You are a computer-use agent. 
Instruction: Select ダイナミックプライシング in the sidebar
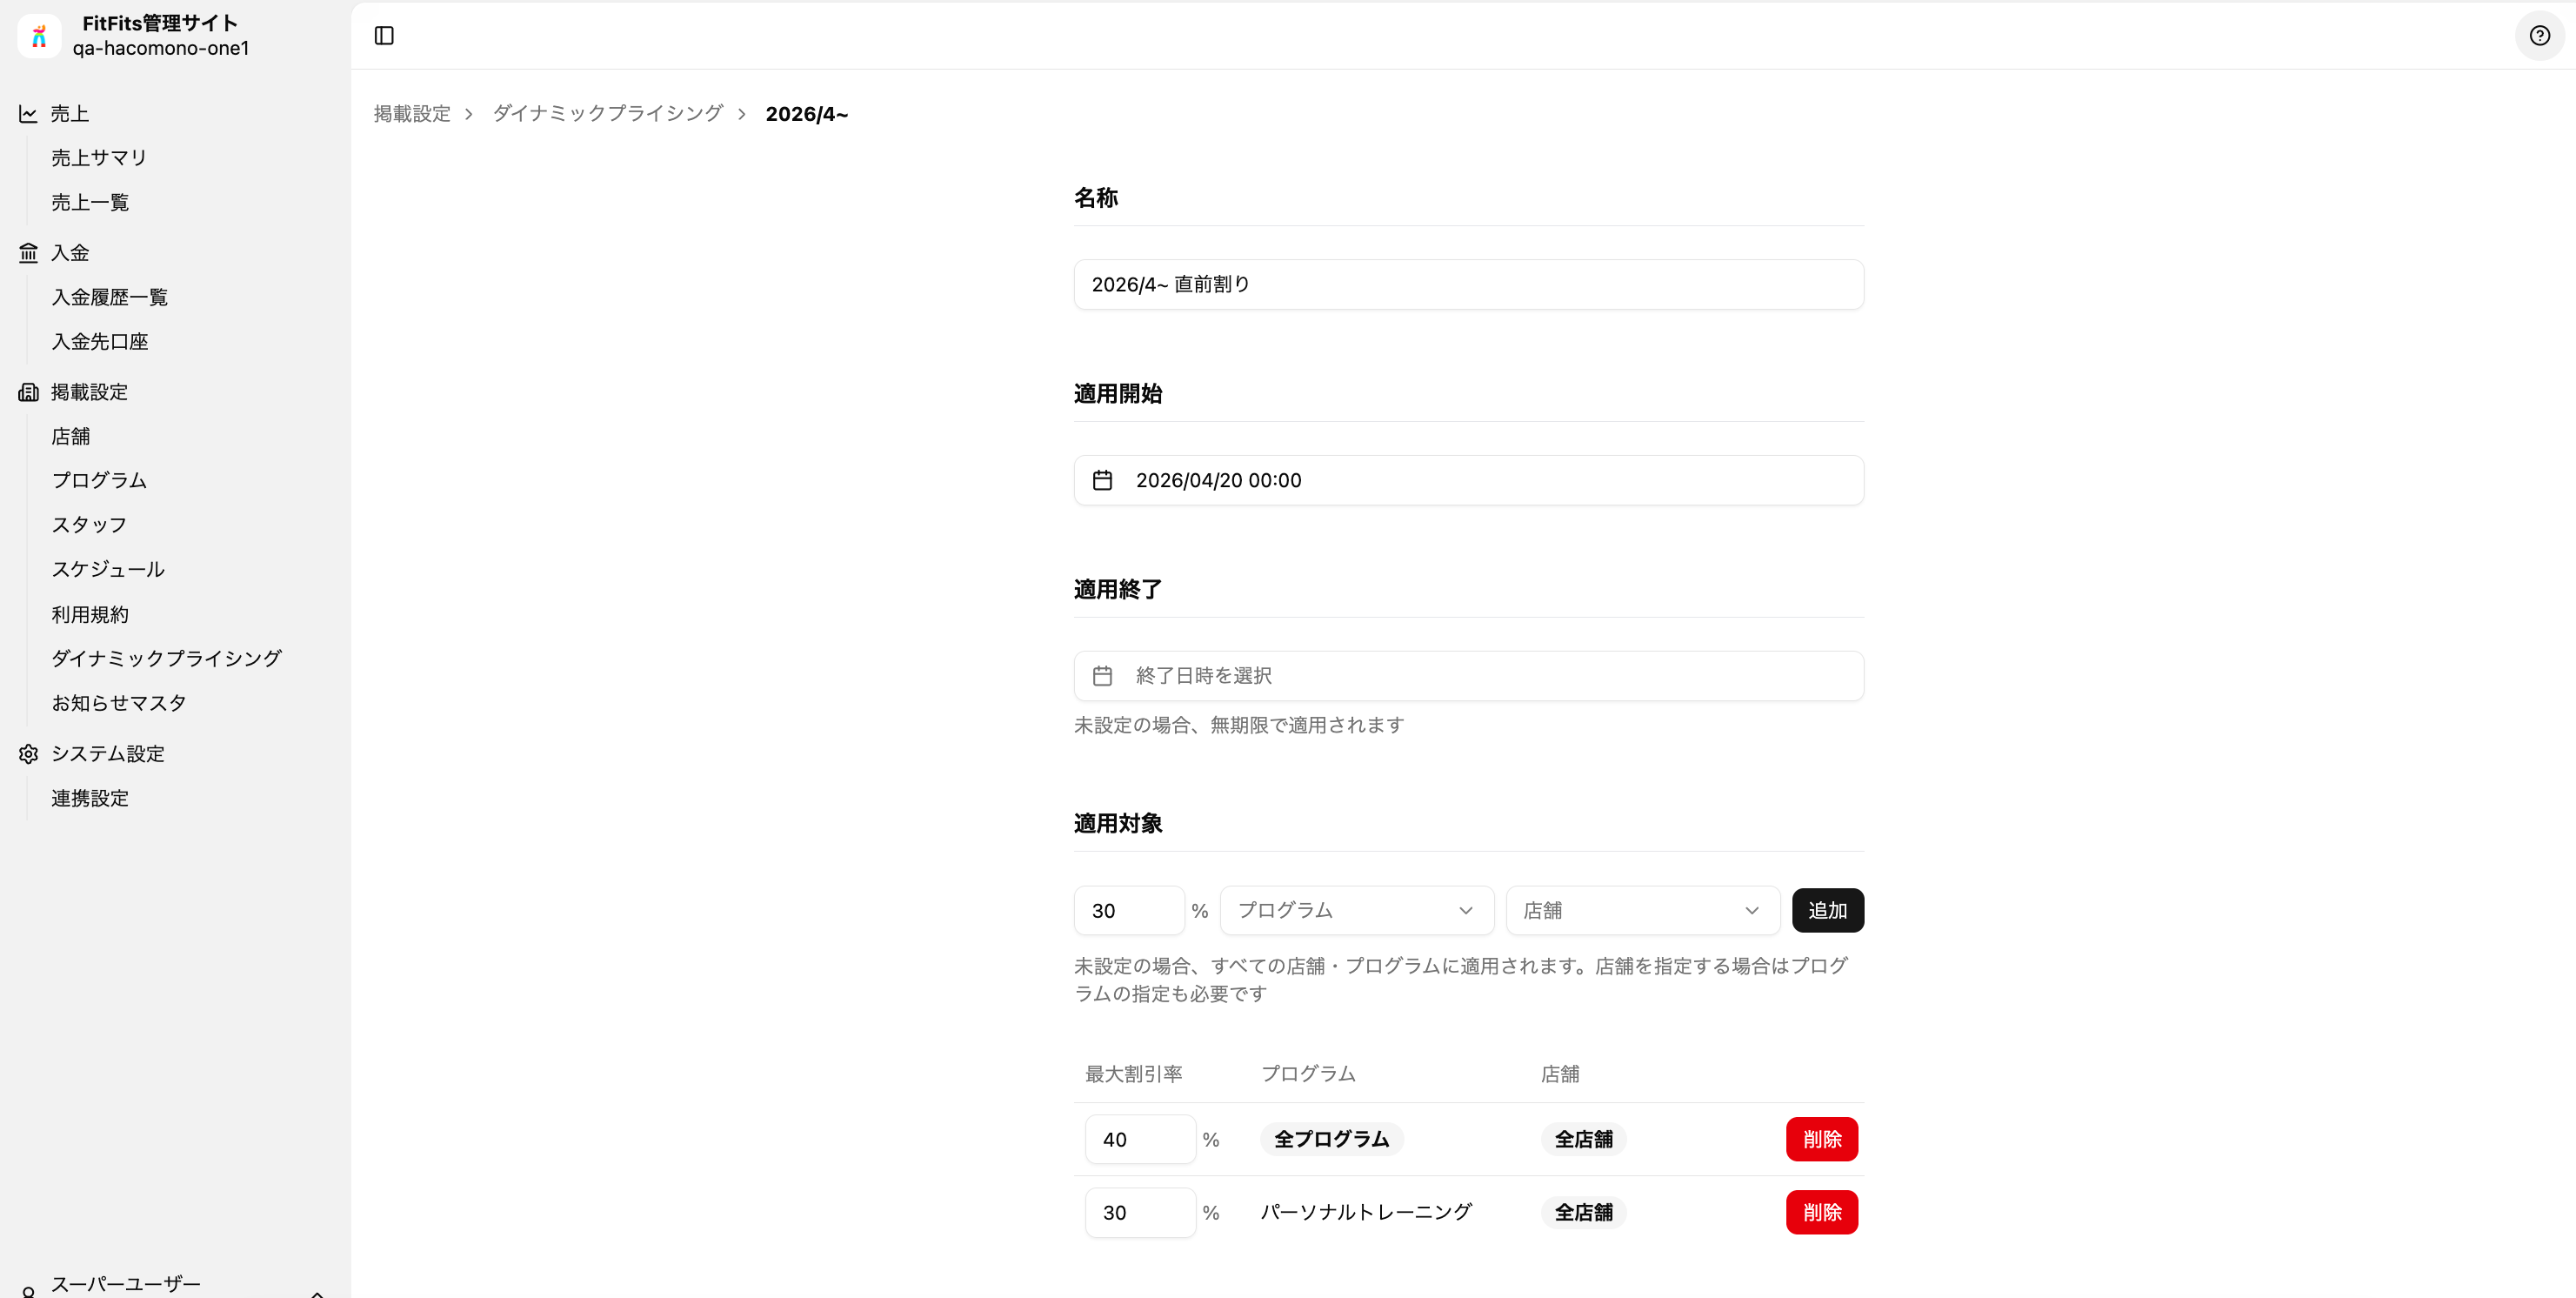click(166, 658)
